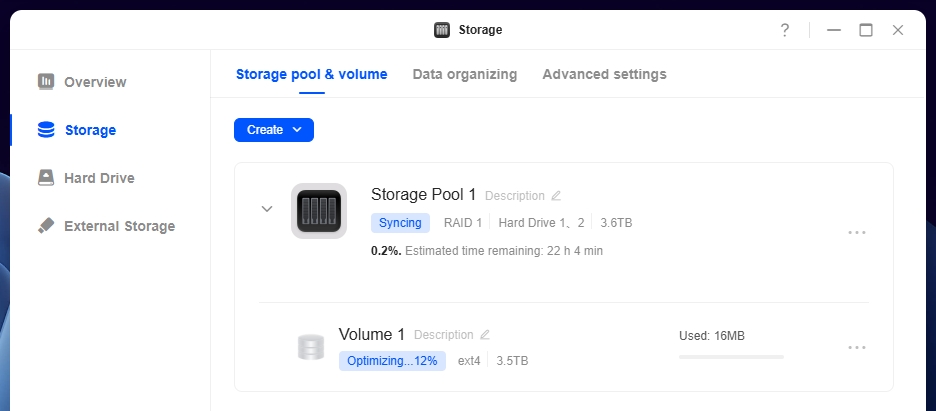The width and height of the screenshot is (936, 411).
Task: Open the Create dropdown button
Action: 274,130
